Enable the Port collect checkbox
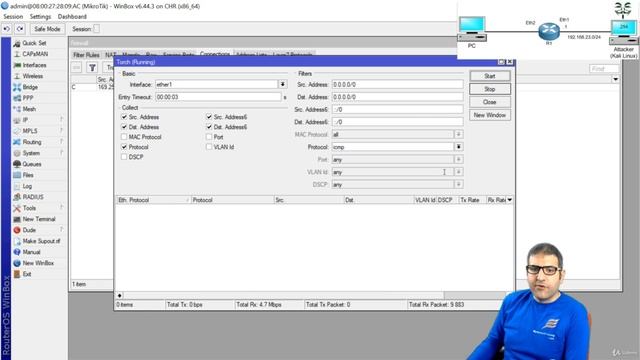Viewport: 640px width, 360px height. (x=209, y=137)
